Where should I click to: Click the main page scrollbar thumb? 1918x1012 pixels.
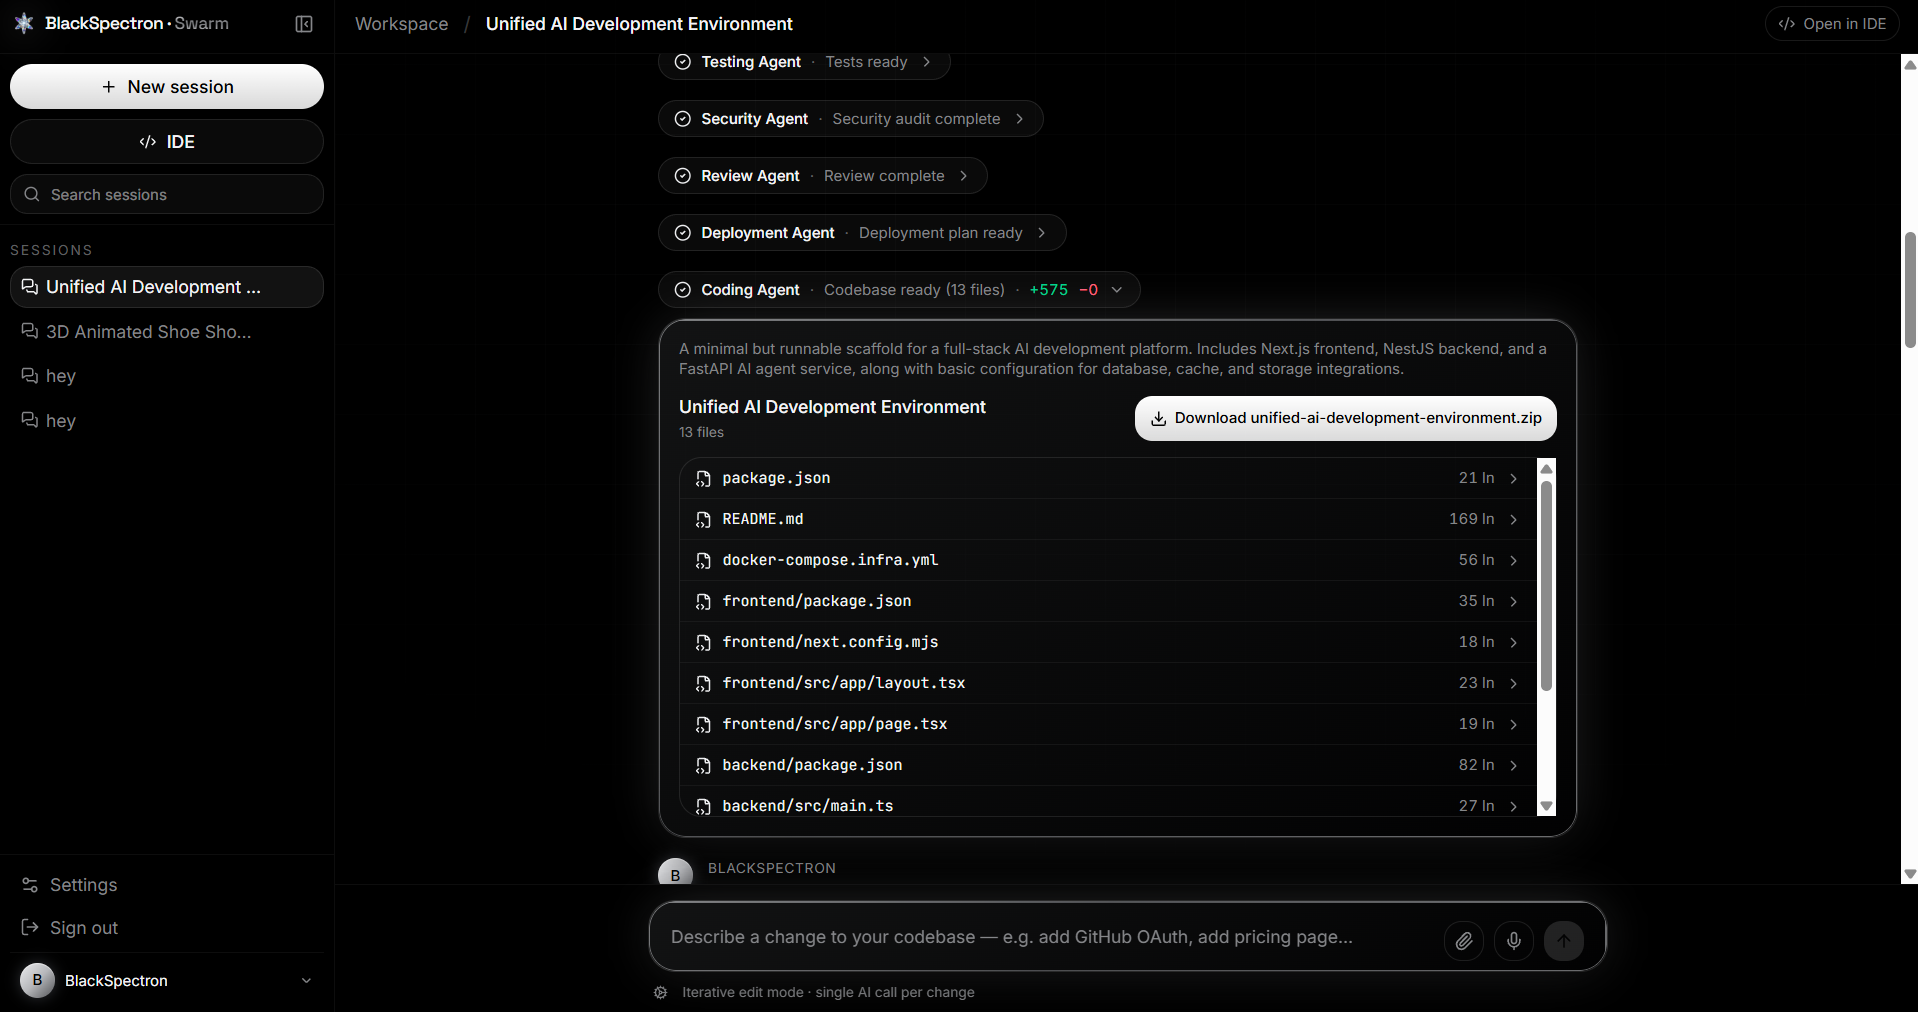coord(1910,290)
